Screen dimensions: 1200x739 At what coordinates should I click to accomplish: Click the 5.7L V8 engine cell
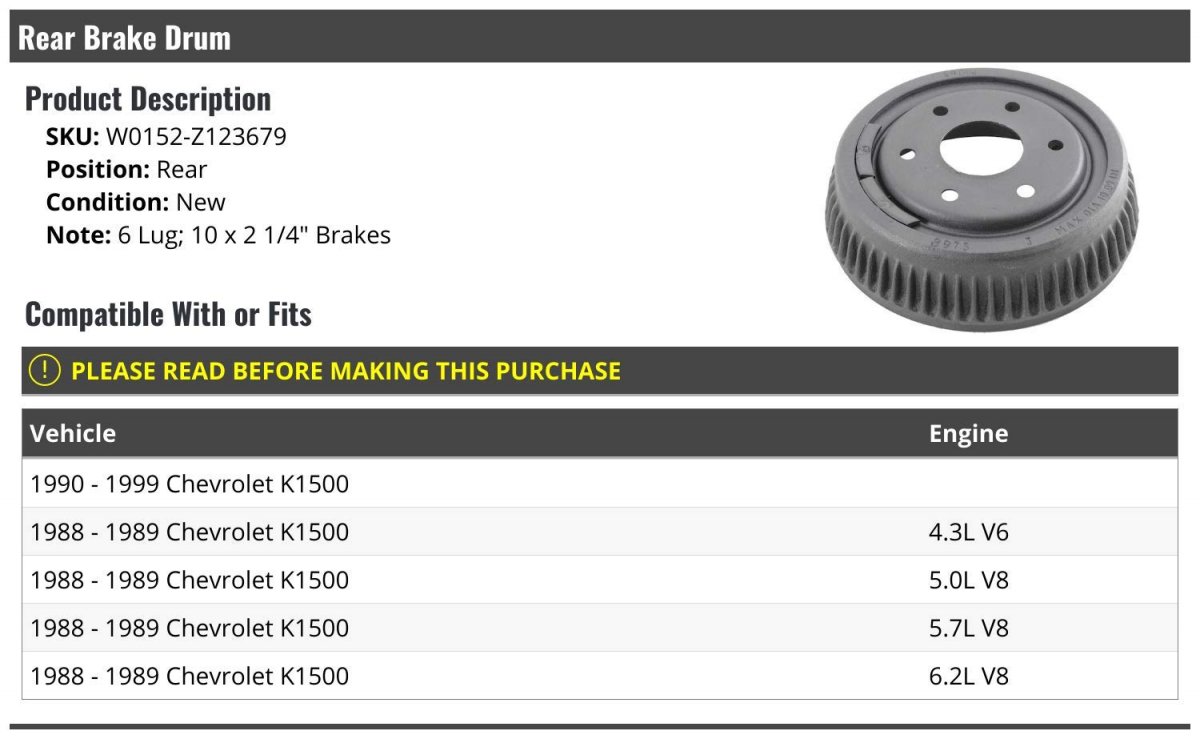tap(969, 628)
